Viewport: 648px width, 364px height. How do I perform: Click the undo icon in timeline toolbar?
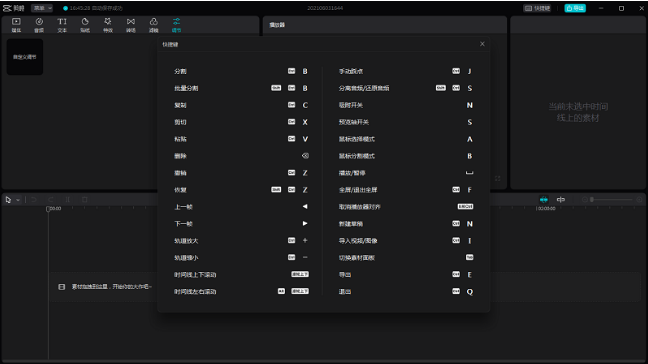(x=34, y=200)
